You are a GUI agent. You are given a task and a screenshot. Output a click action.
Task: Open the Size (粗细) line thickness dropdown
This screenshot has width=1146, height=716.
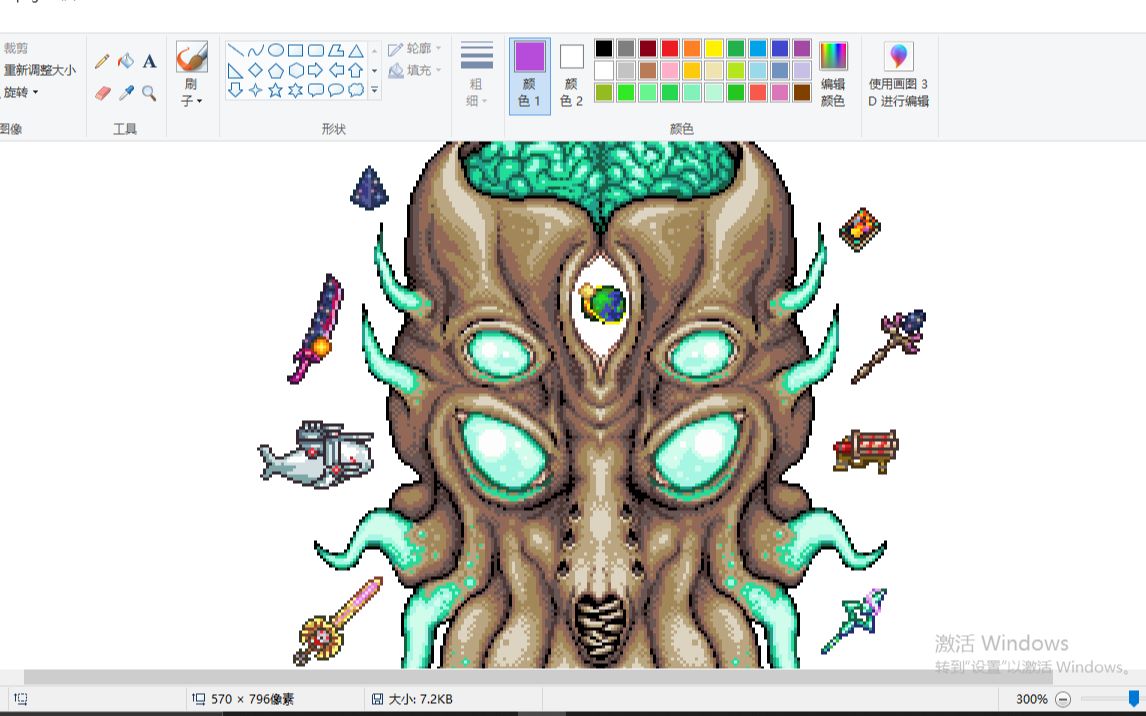point(477,74)
